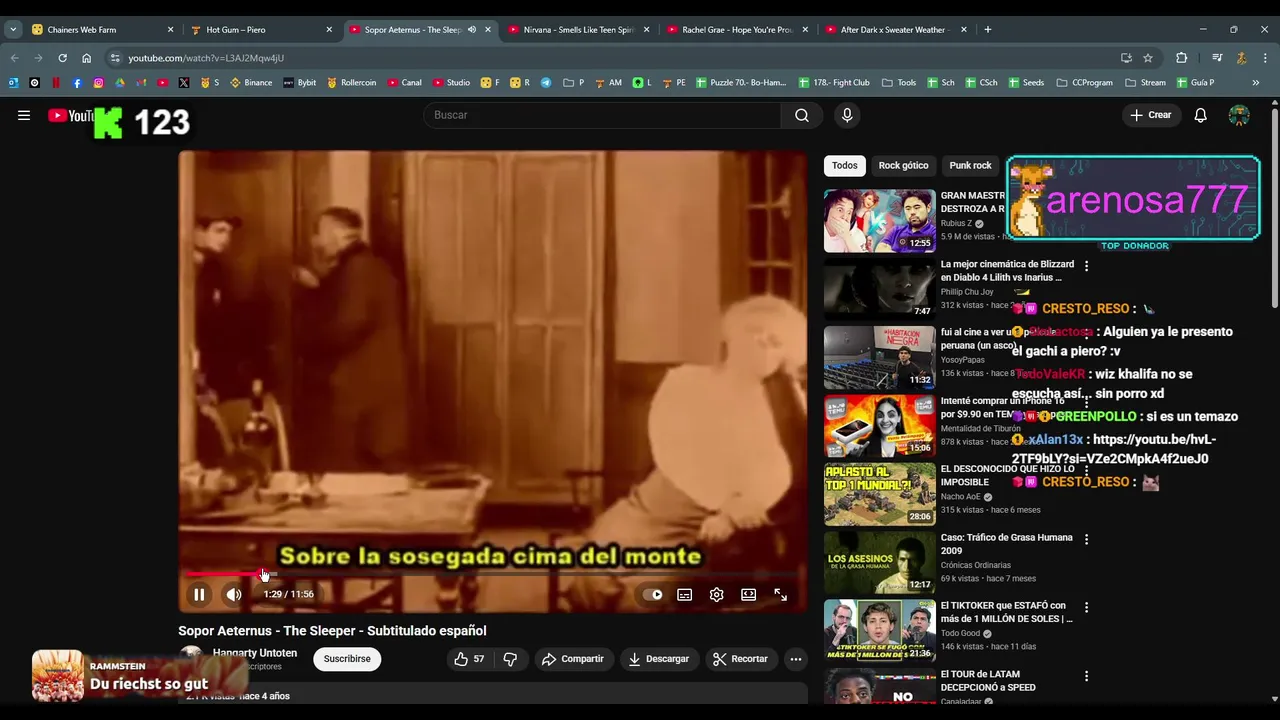The height and width of the screenshot is (720, 1280).
Task: Click the Recortar clip button
Action: (741, 659)
